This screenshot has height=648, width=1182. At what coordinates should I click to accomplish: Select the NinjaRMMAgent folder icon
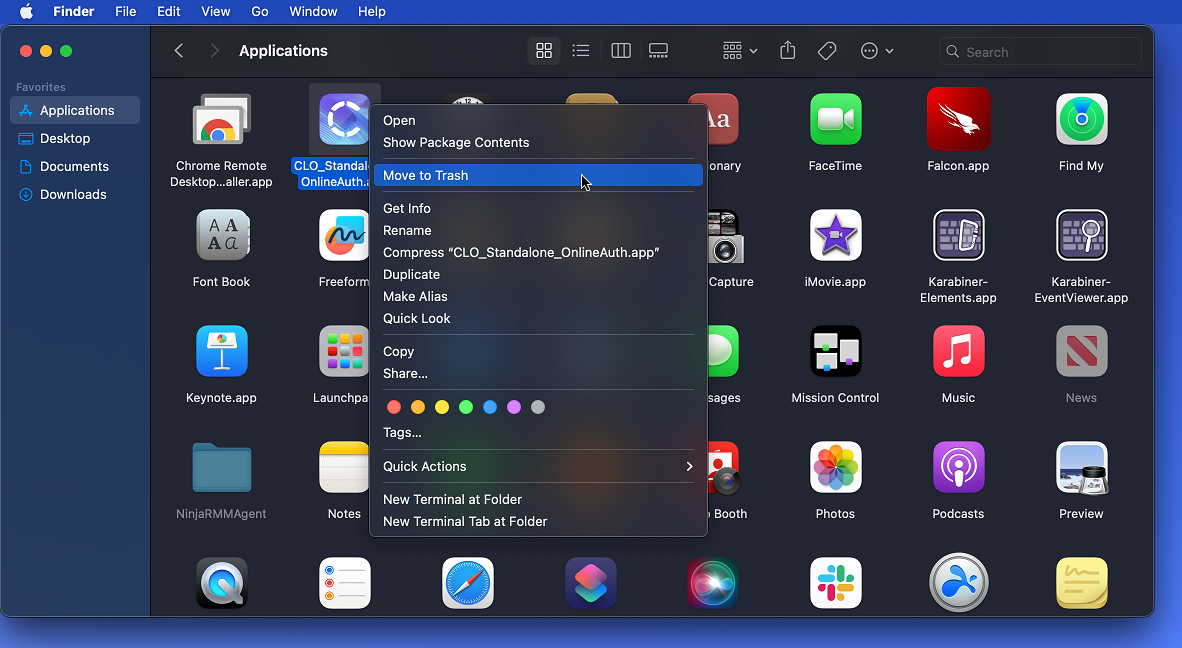click(x=222, y=467)
